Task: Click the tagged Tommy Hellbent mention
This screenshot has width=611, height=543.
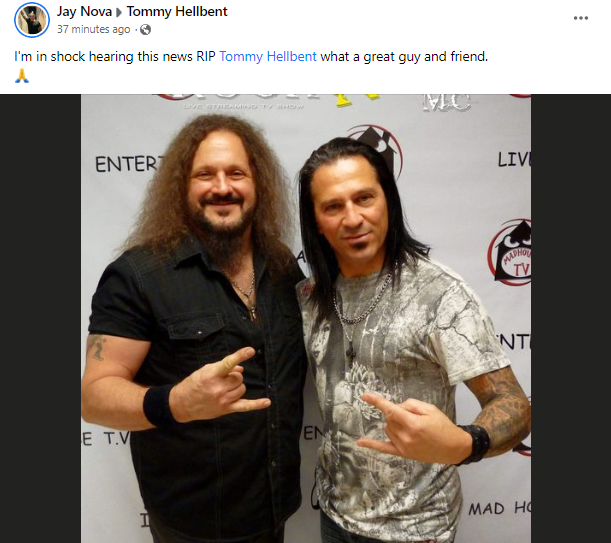Action: (x=268, y=57)
